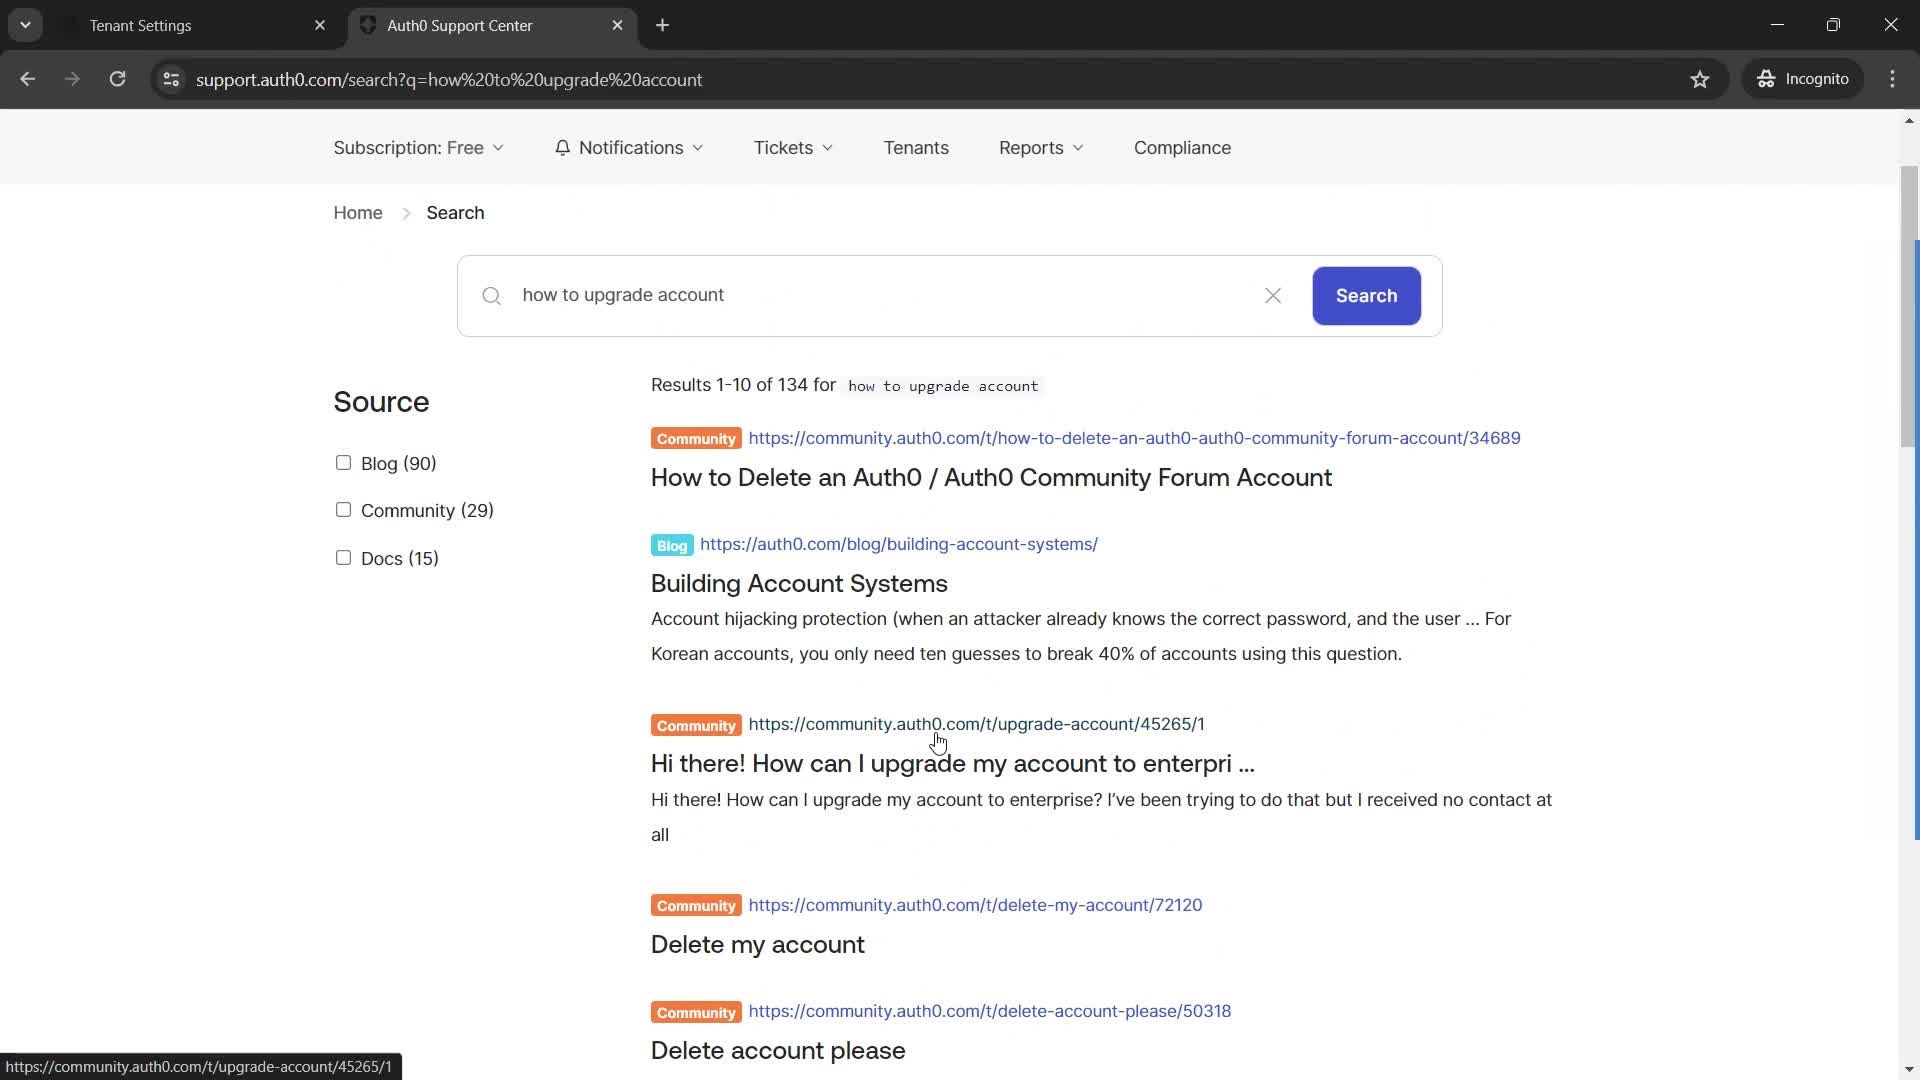Open the upgrade-account/45265/1 community URL
This screenshot has width=1920, height=1080.
click(976, 724)
